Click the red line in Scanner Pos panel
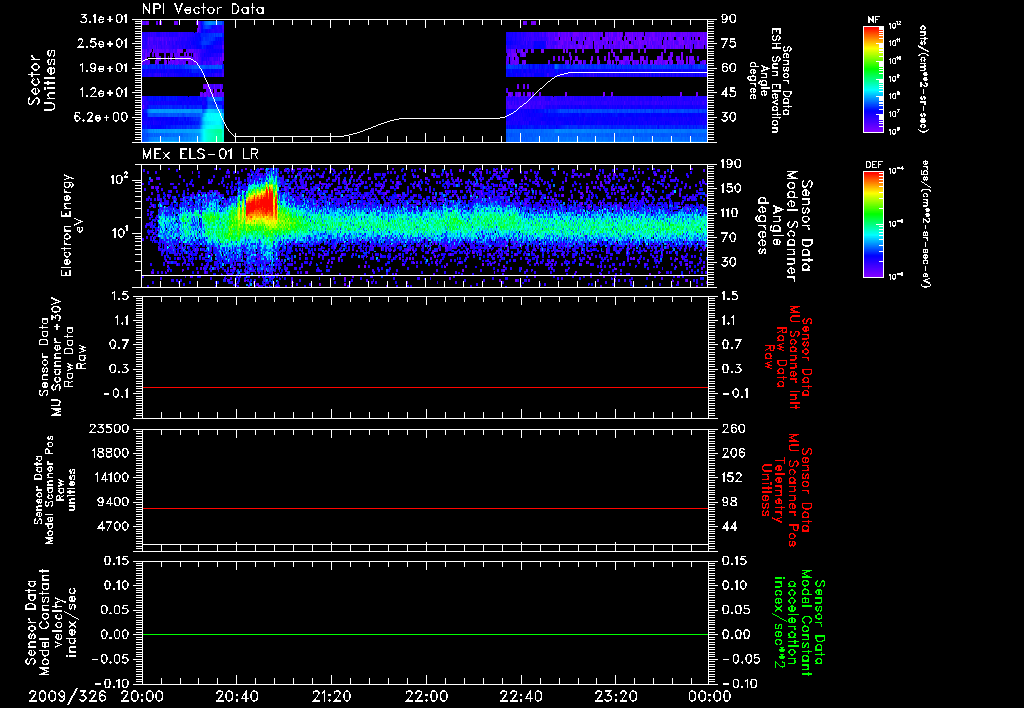 (424, 508)
